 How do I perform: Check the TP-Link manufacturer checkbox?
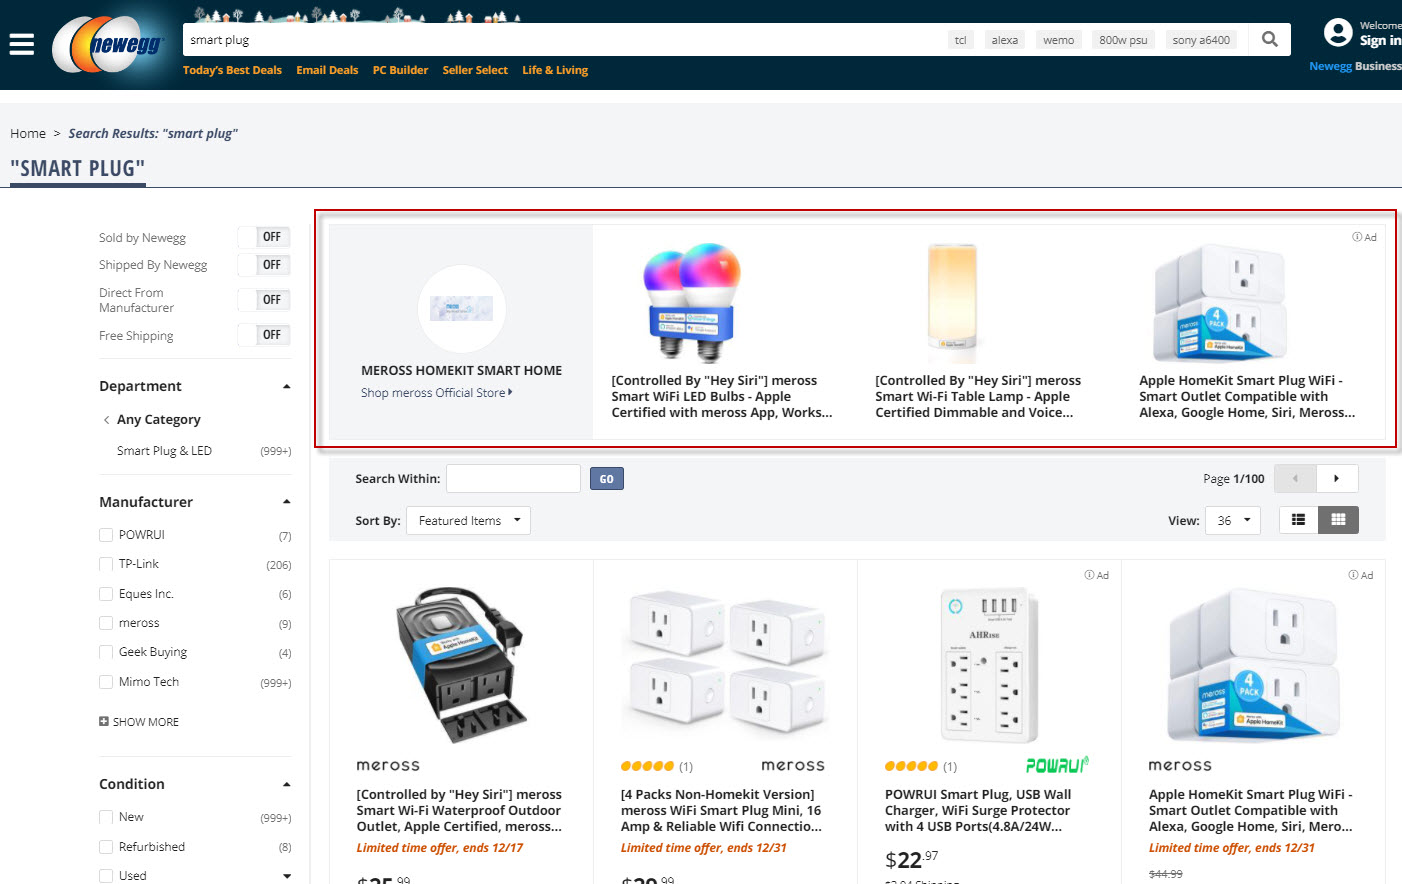(106, 564)
